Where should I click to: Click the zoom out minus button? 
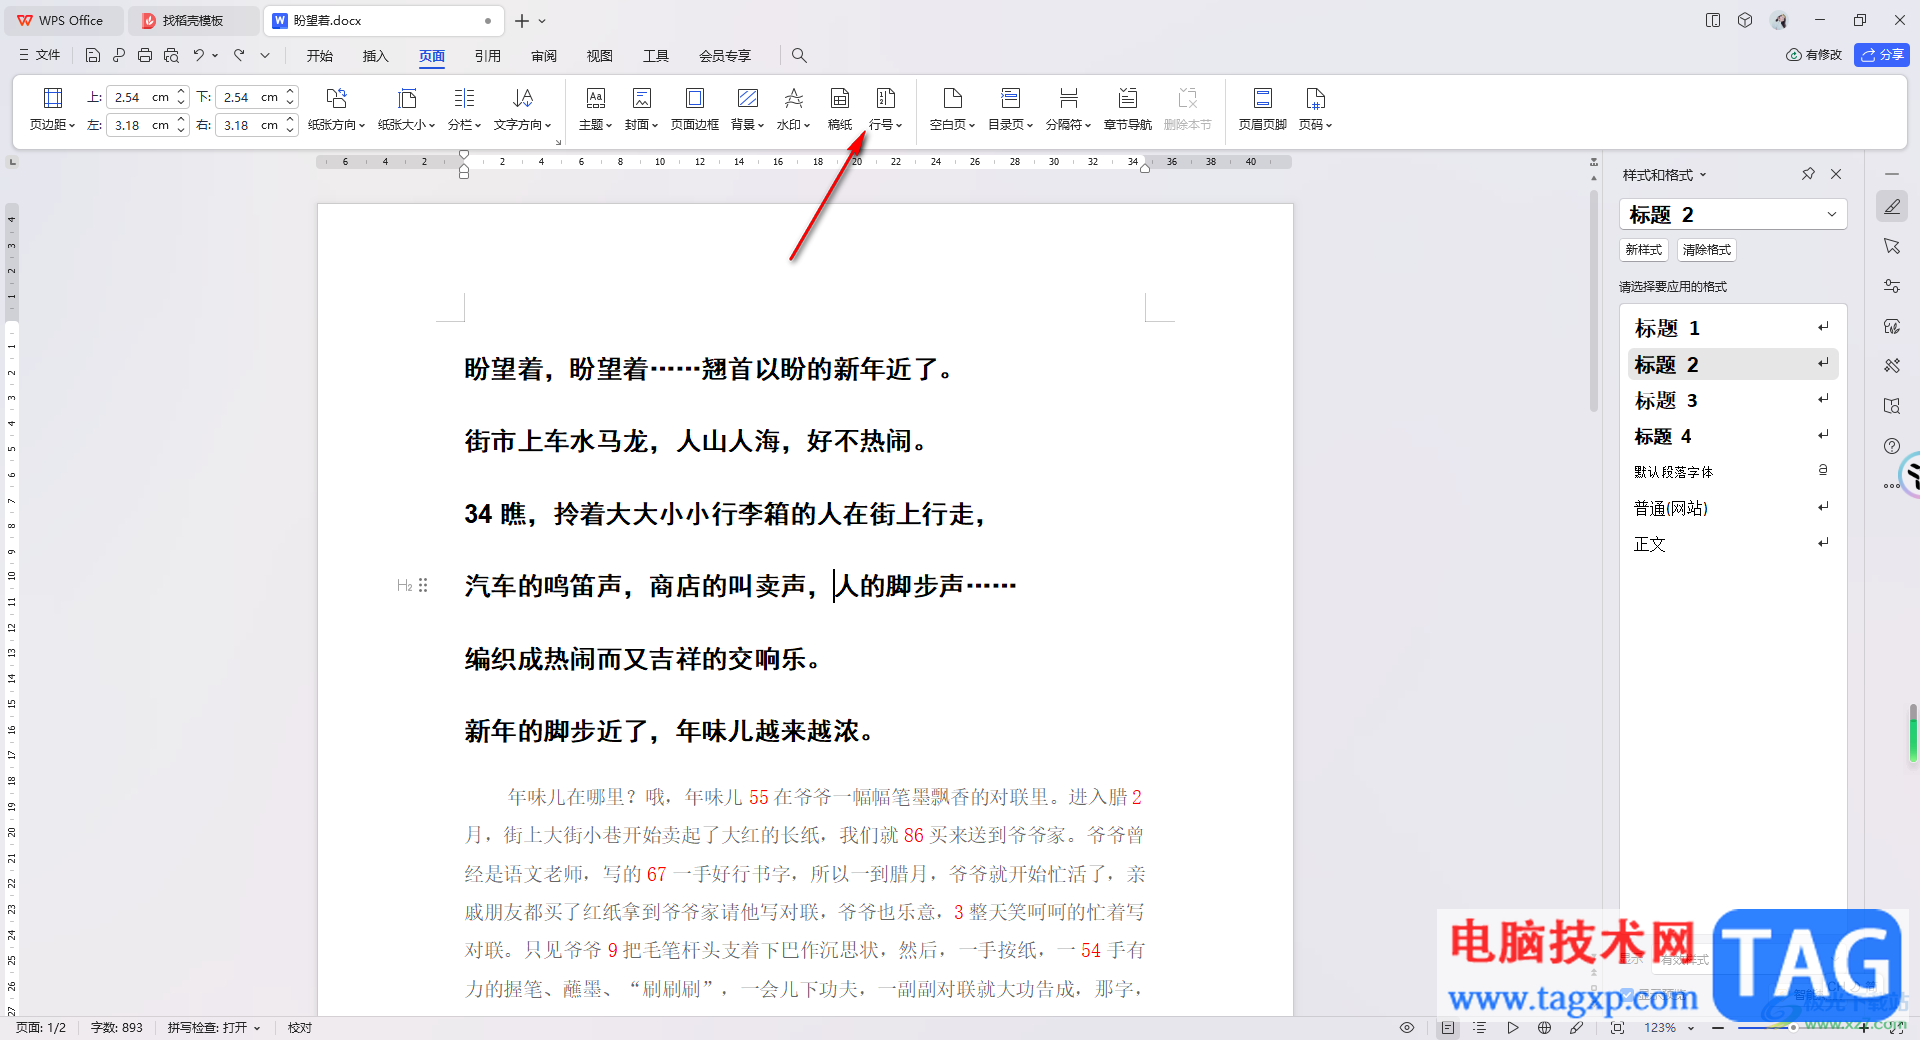coord(1718,1027)
